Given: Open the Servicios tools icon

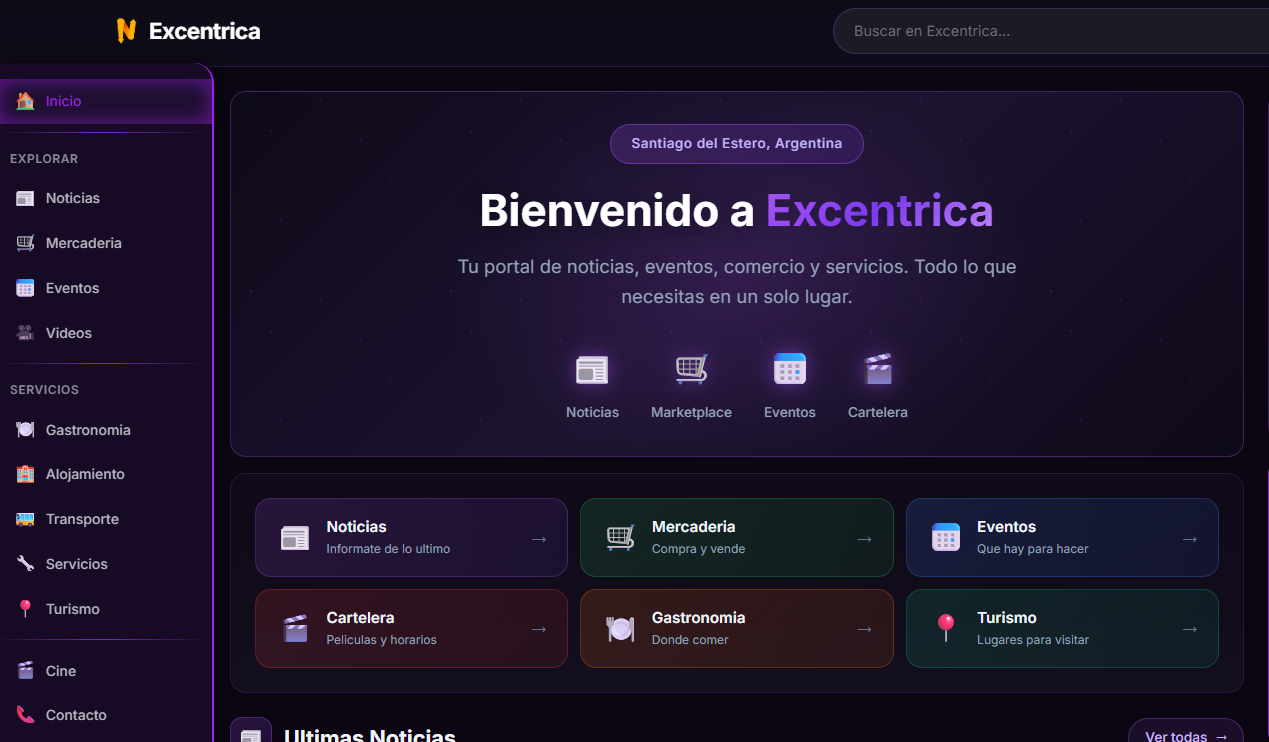Looking at the screenshot, I should tap(24, 563).
